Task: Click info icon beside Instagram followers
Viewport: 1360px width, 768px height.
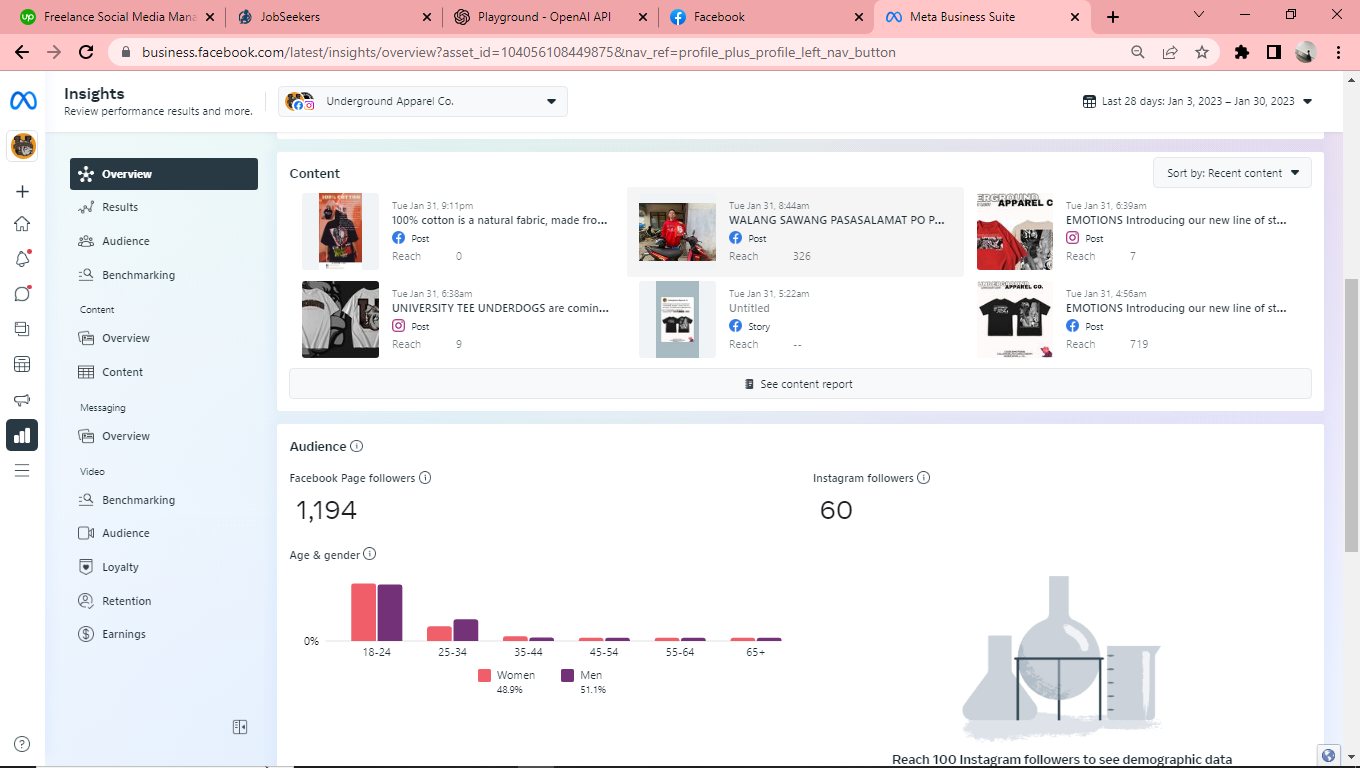Action: tap(924, 478)
